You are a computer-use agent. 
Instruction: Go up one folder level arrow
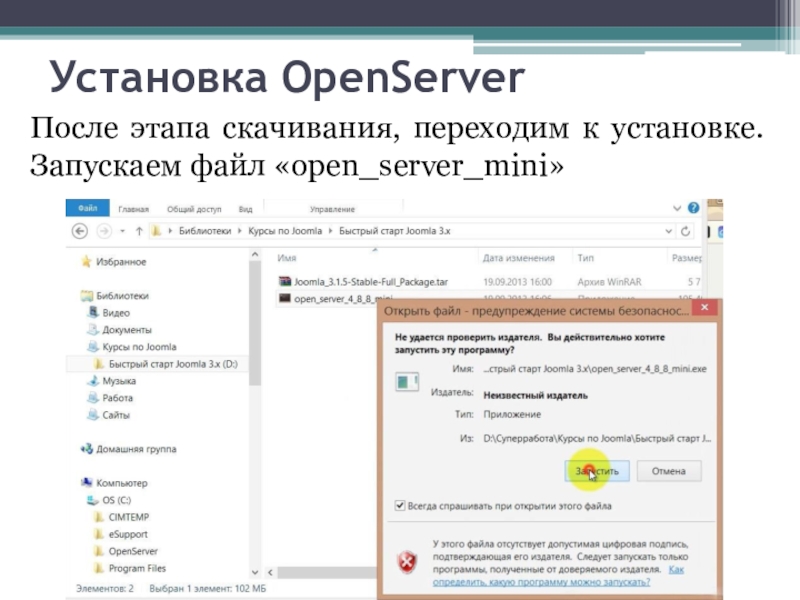139,231
